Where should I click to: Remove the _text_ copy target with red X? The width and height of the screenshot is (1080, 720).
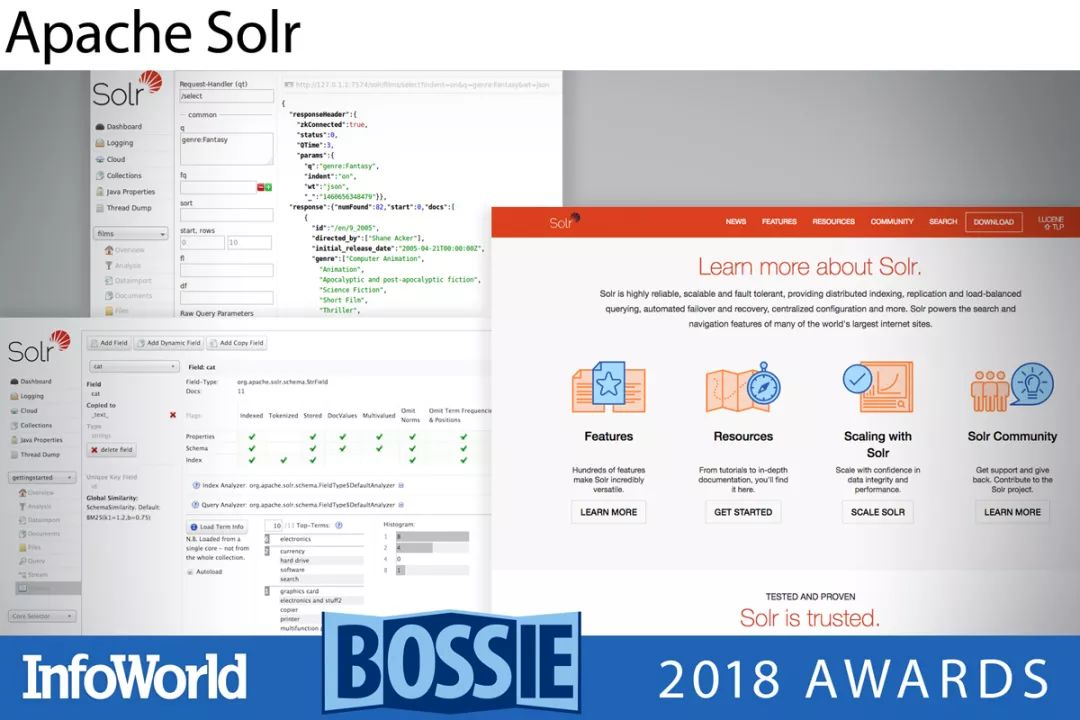[x=173, y=415]
